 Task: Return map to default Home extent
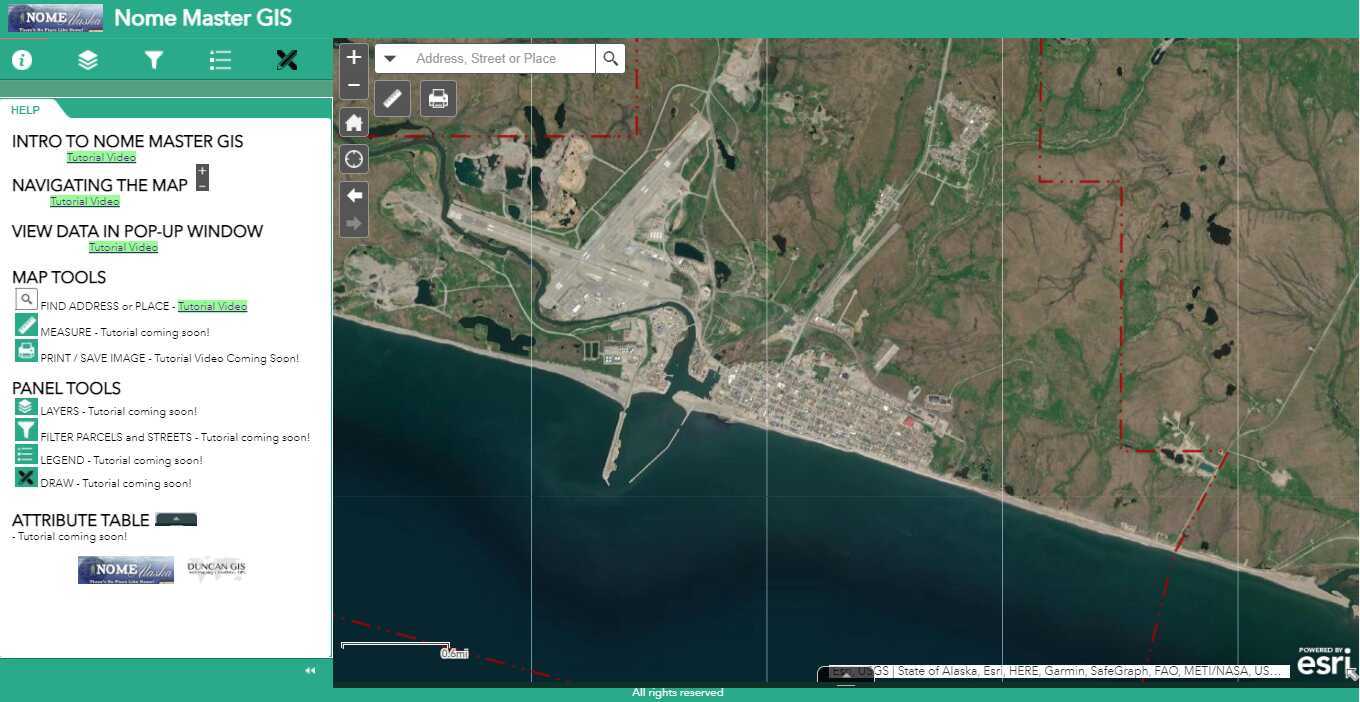pos(354,123)
